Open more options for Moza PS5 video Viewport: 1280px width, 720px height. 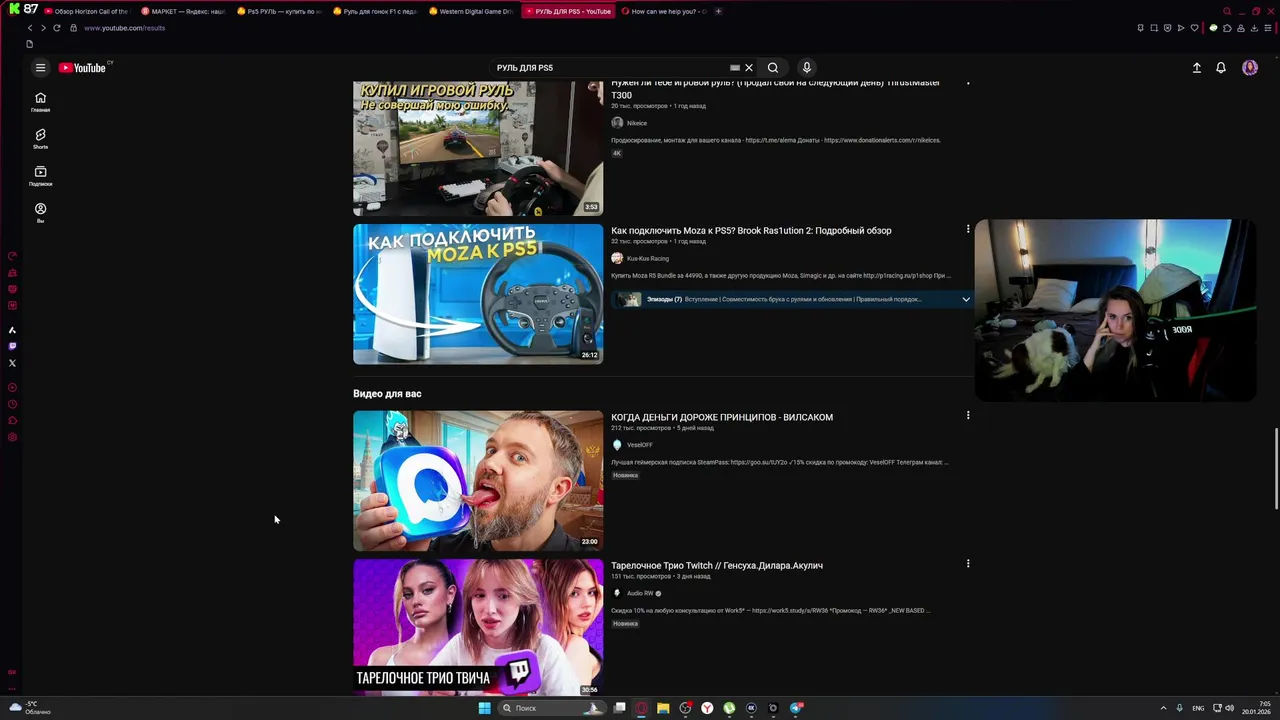[967, 229]
